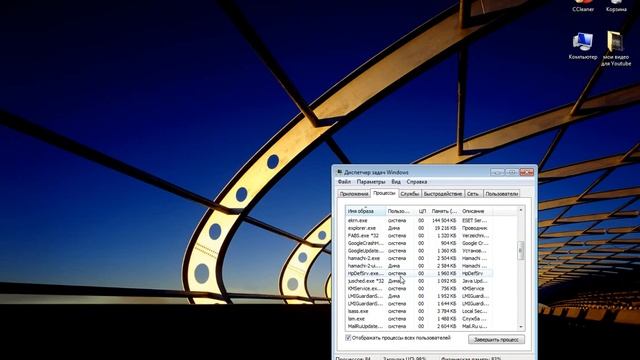Open the Корзина recycle bin icon
Viewport: 640px width, 360px height.
point(616,6)
